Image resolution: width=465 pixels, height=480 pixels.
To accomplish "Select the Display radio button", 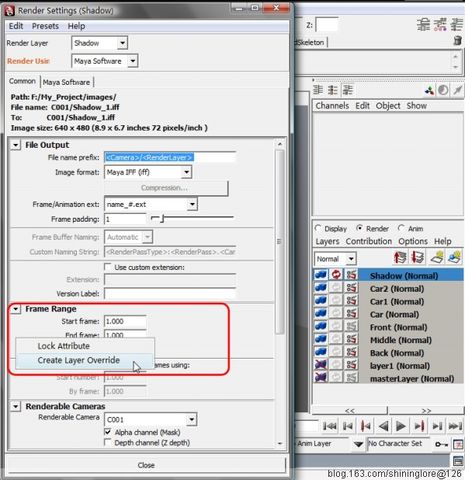I will (x=318, y=228).
